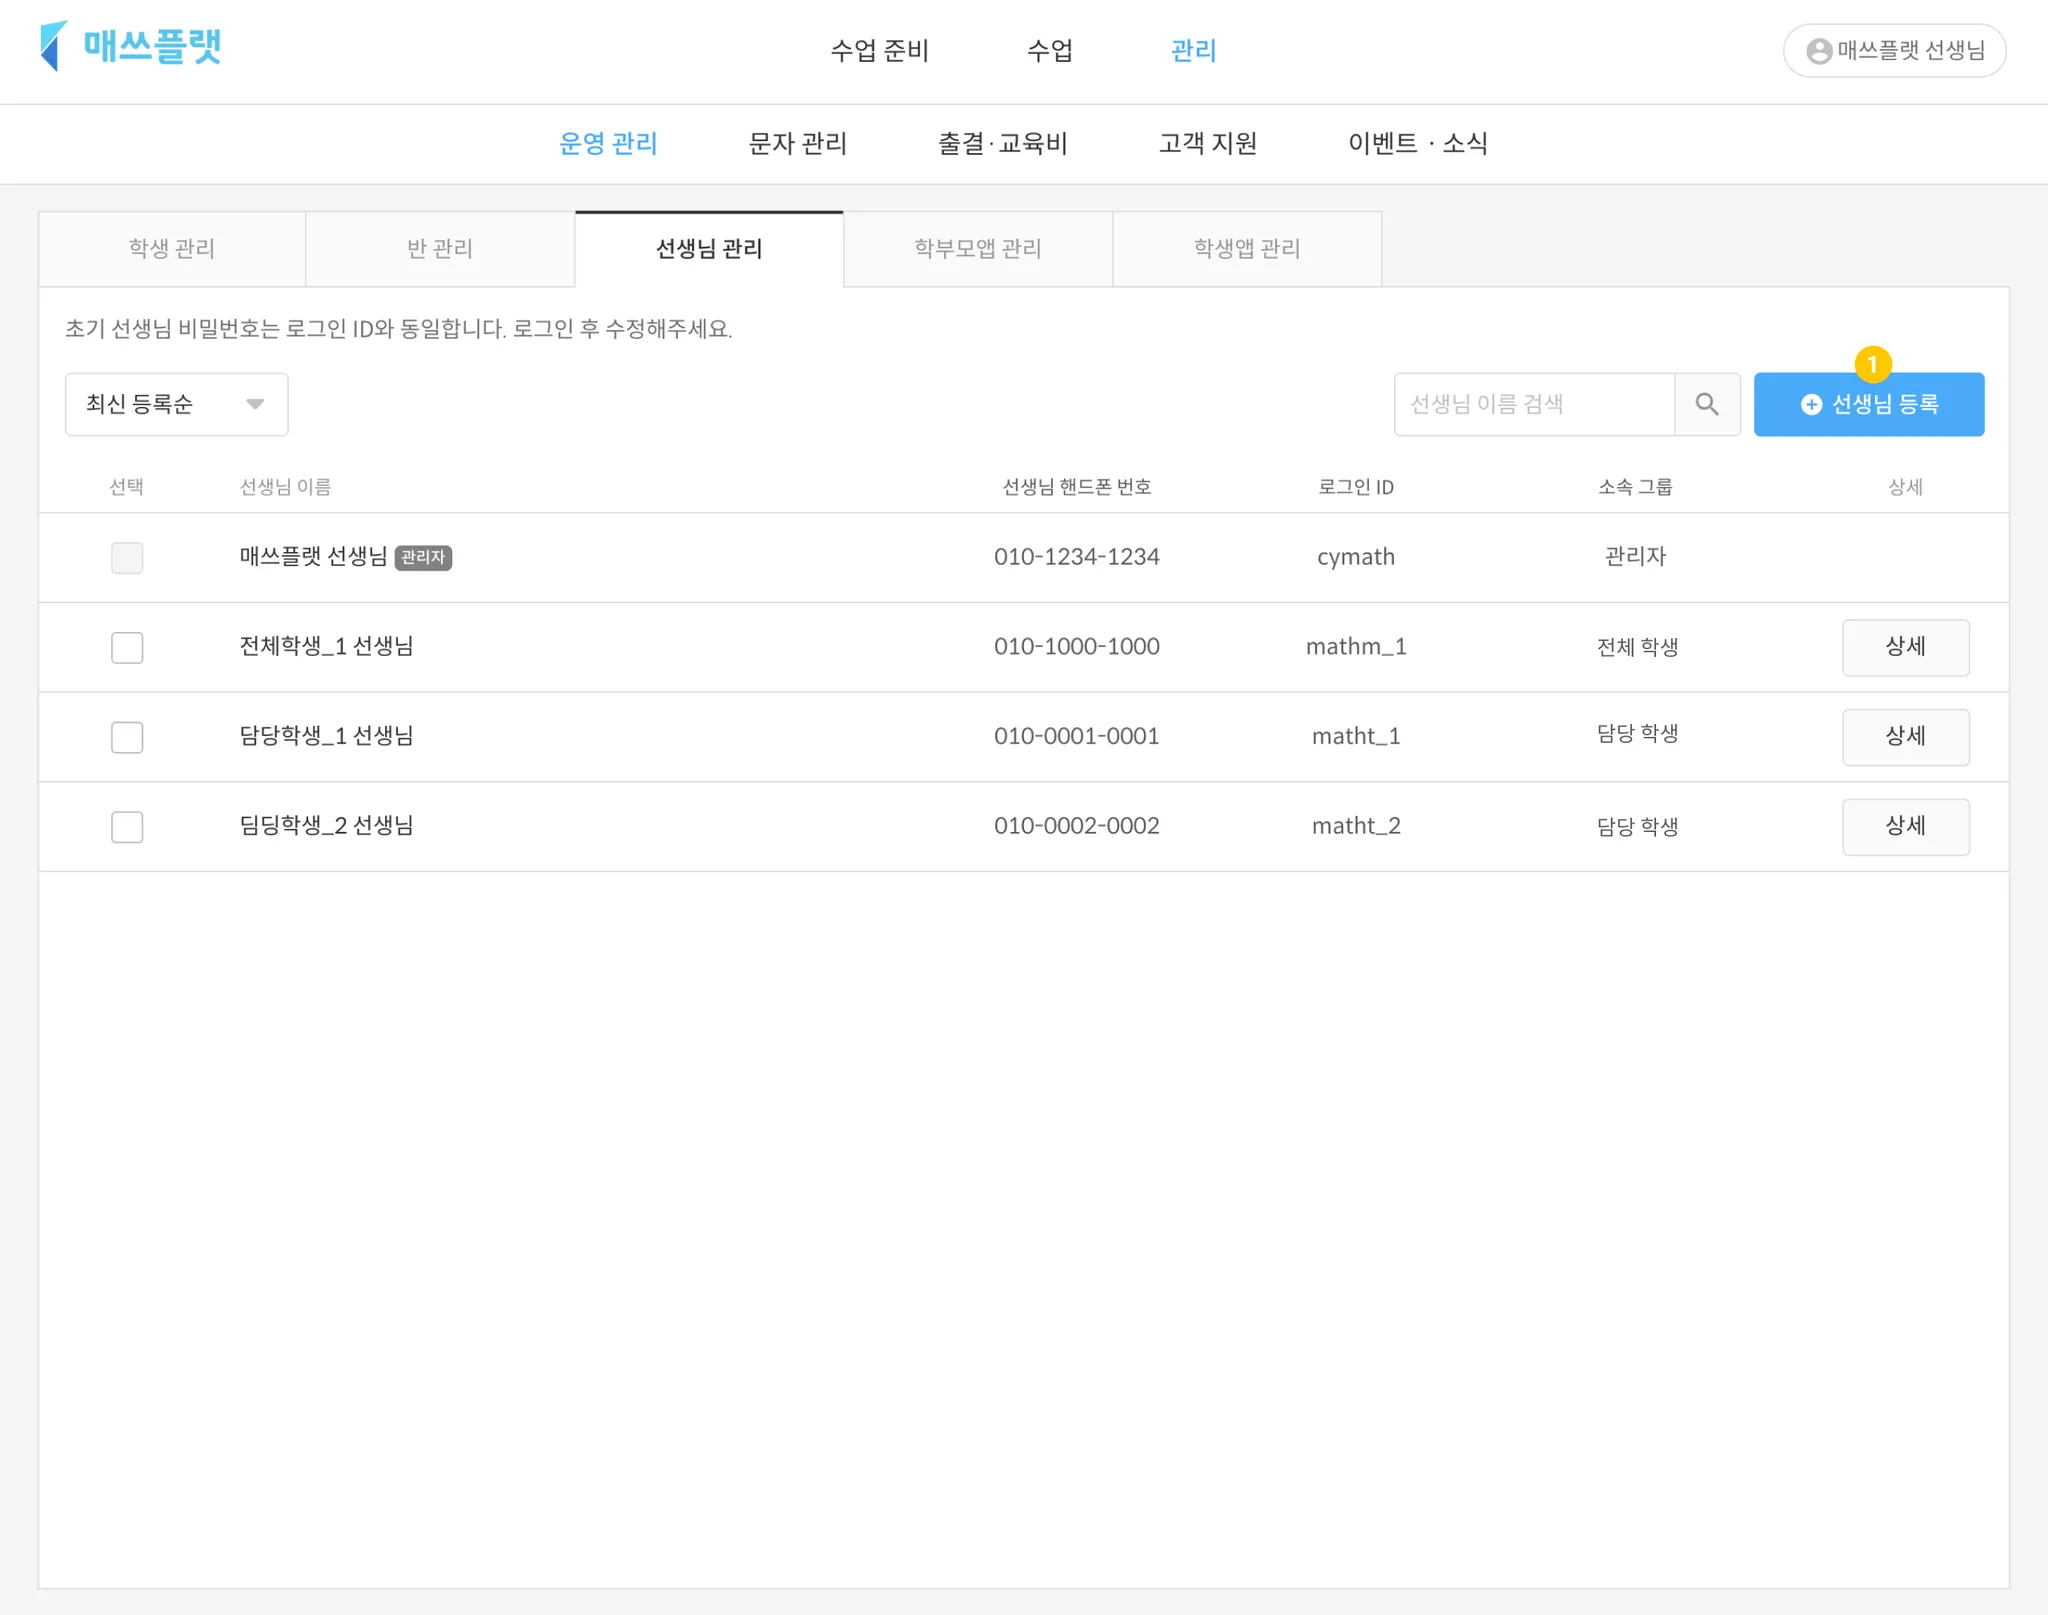The width and height of the screenshot is (2048, 1615).
Task: Go to the 문자 관리 submenu
Action: [797, 144]
